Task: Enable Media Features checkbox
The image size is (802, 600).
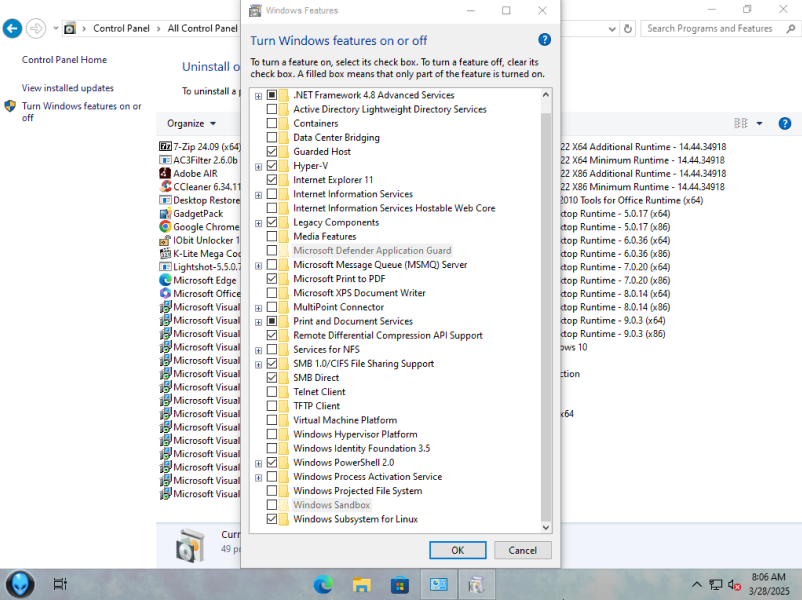Action: (272, 236)
